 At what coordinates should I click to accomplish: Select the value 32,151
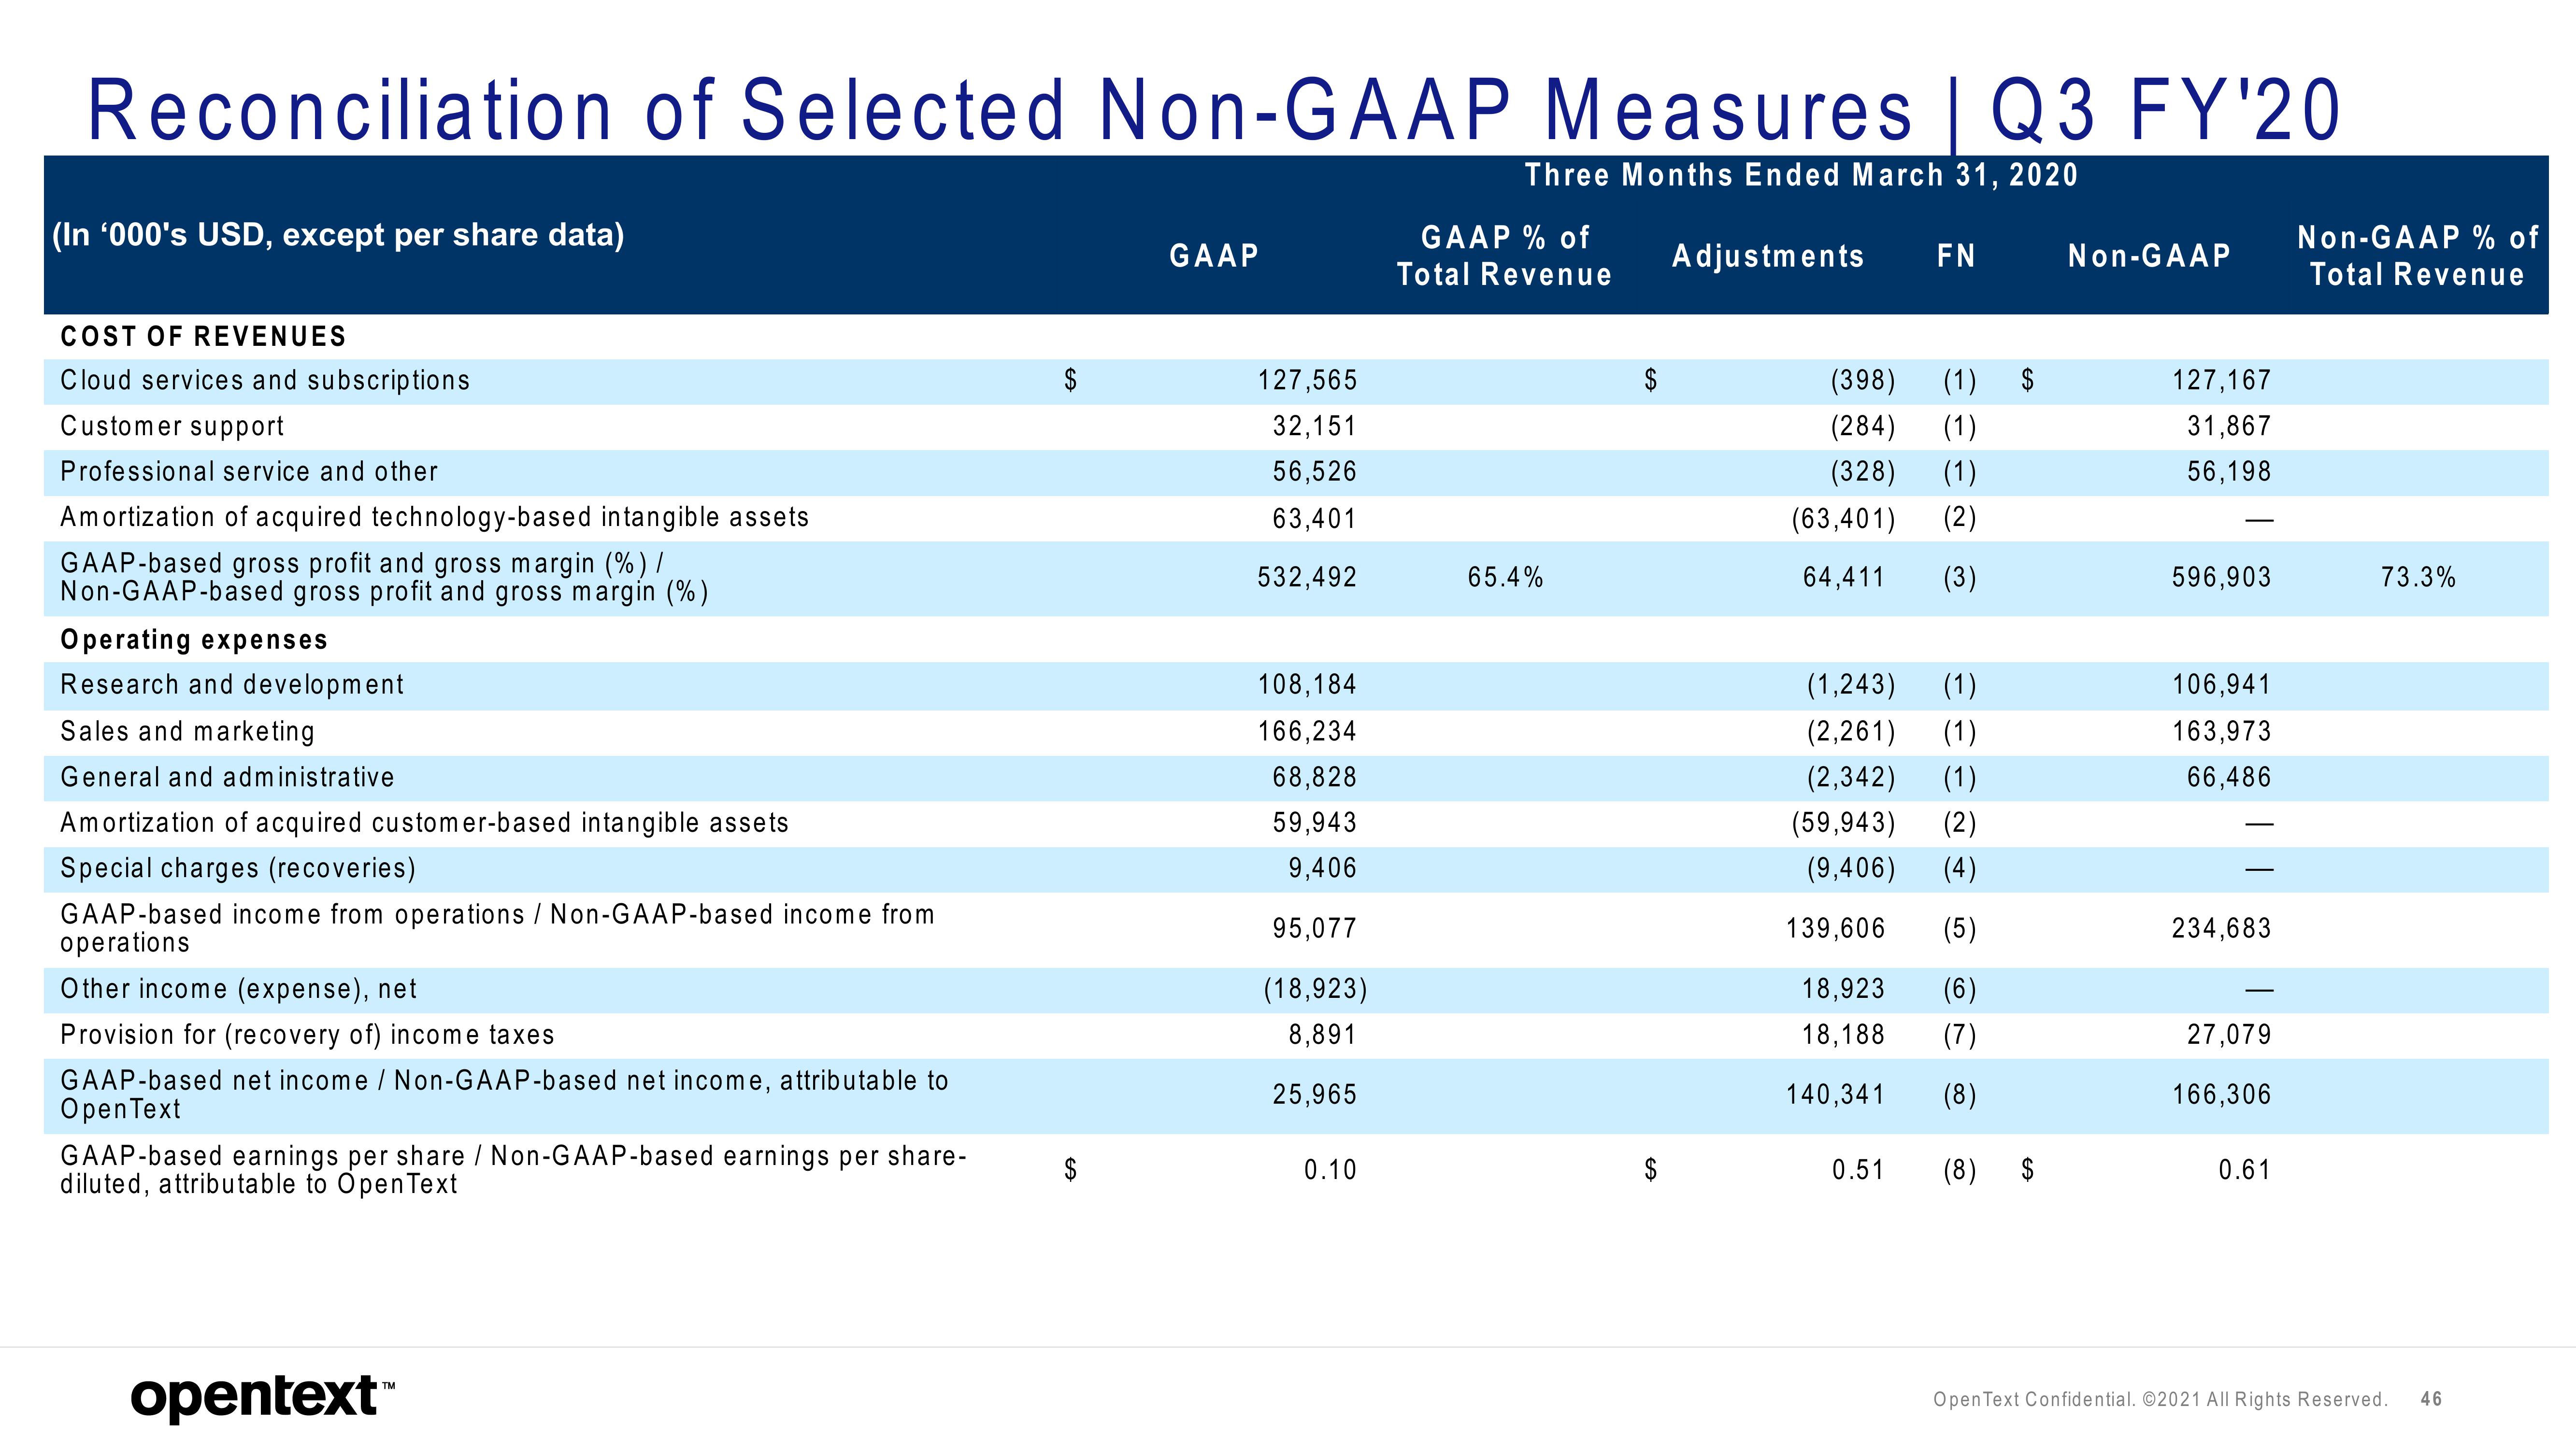click(1314, 426)
